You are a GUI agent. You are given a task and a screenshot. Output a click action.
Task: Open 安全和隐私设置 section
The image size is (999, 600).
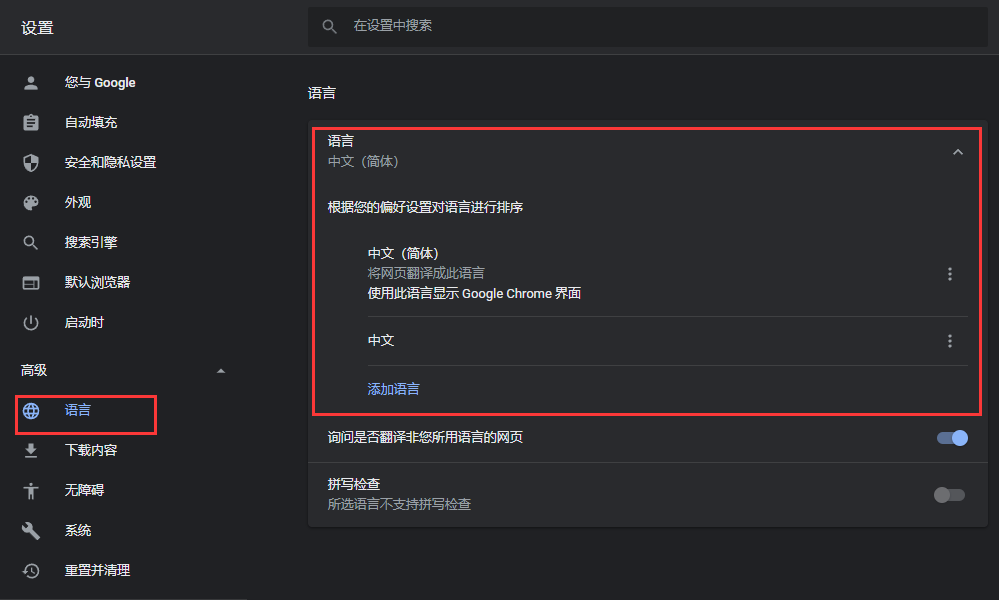(x=110, y=162)
